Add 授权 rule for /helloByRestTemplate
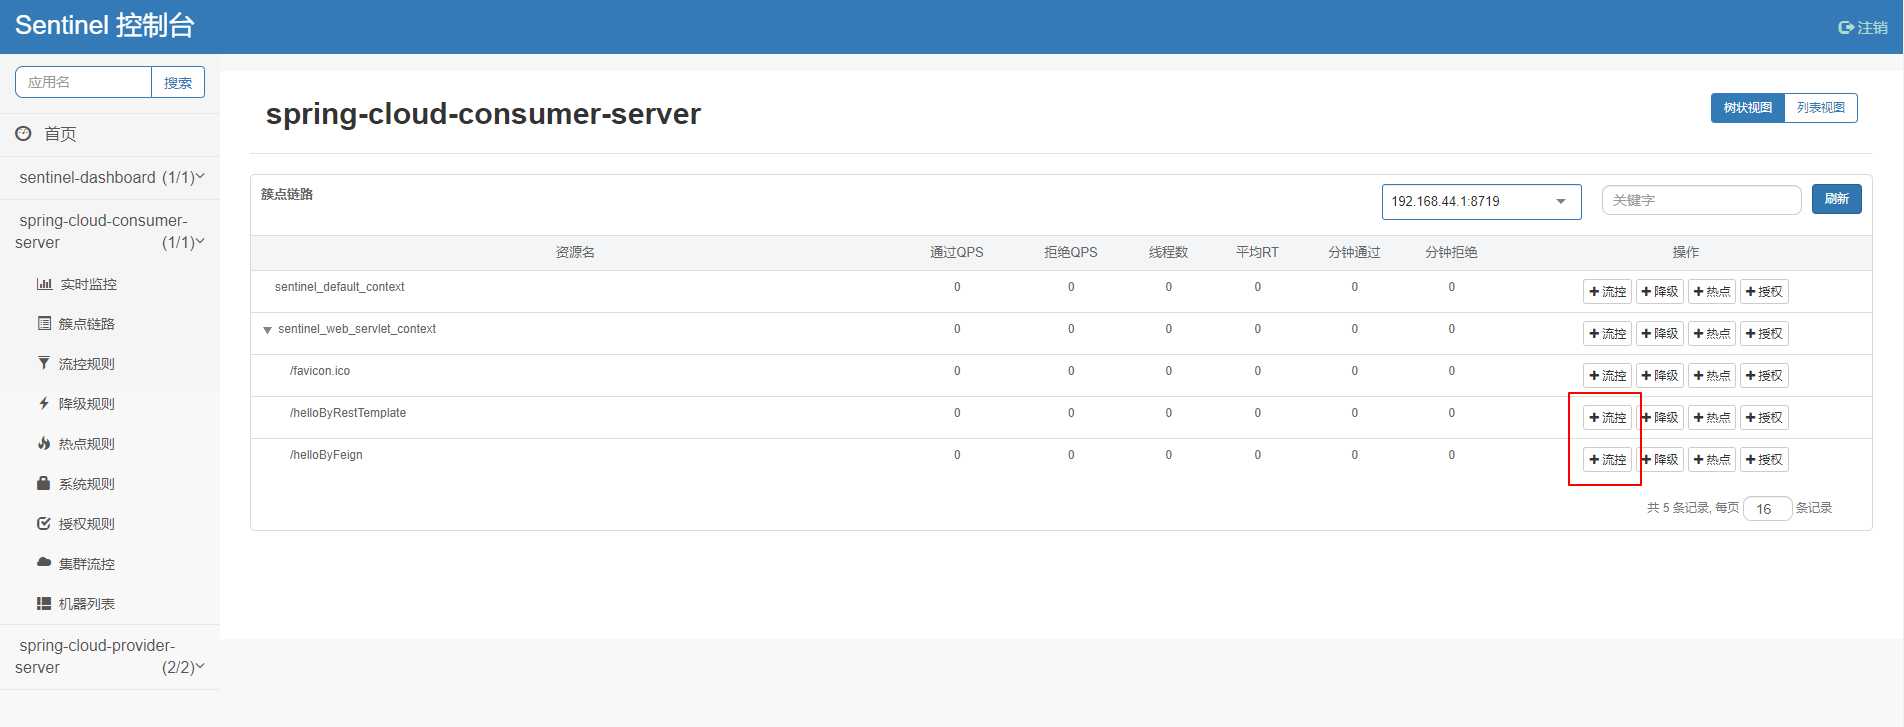The width and height of the screenshot is (1904, 727). (1764, 418)
